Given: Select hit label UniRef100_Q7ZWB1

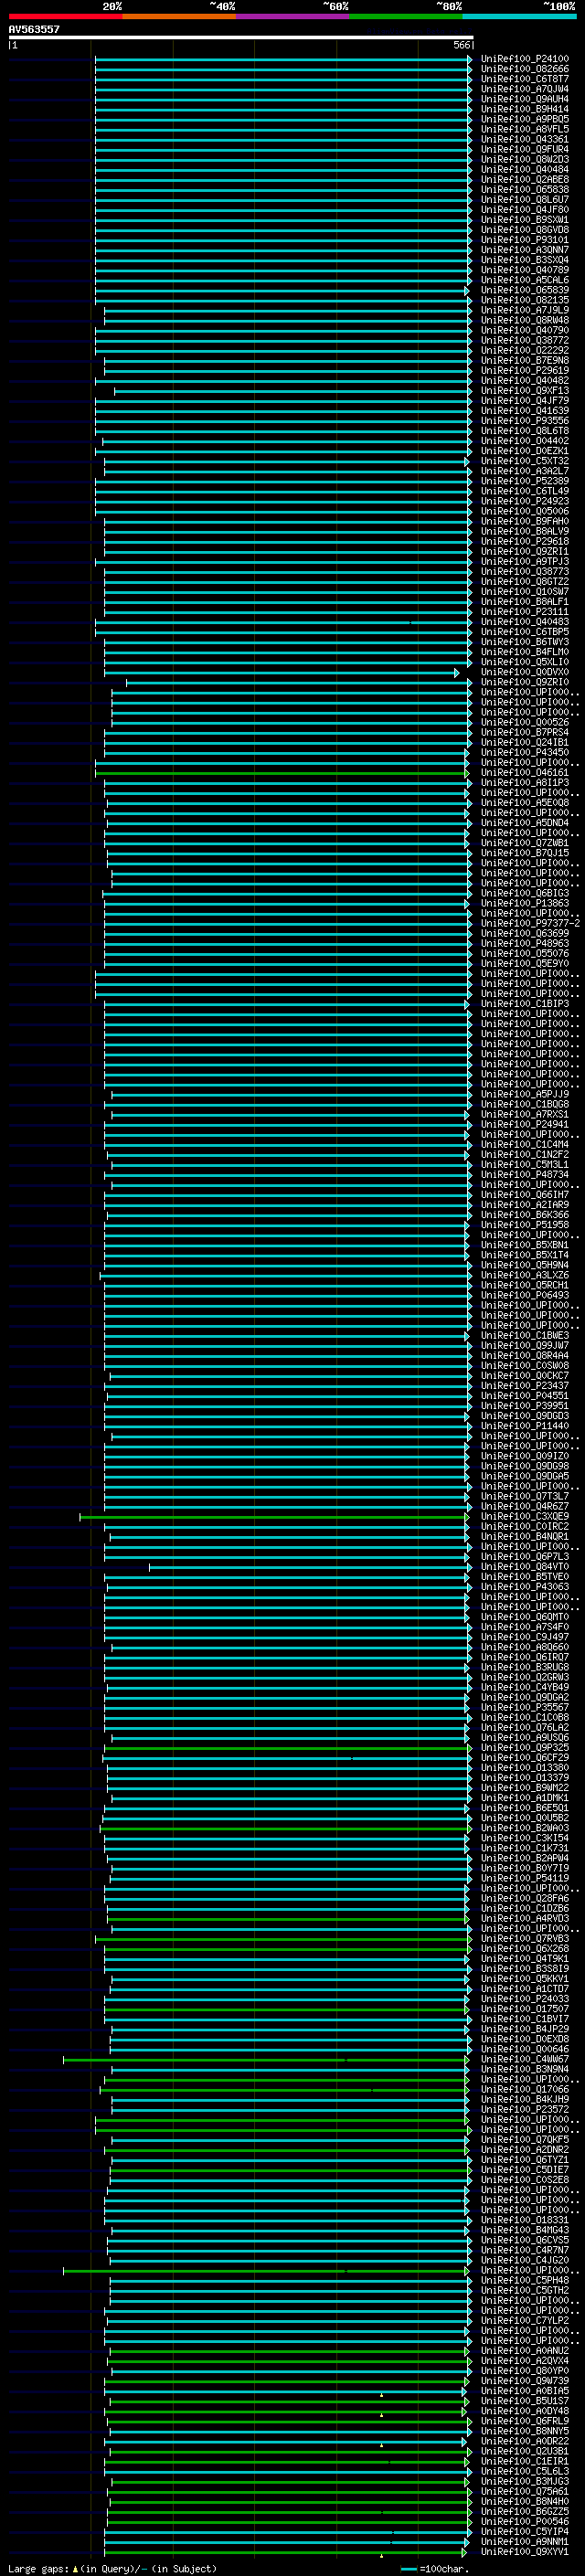Looking at the screenshot, I should 525,843.
